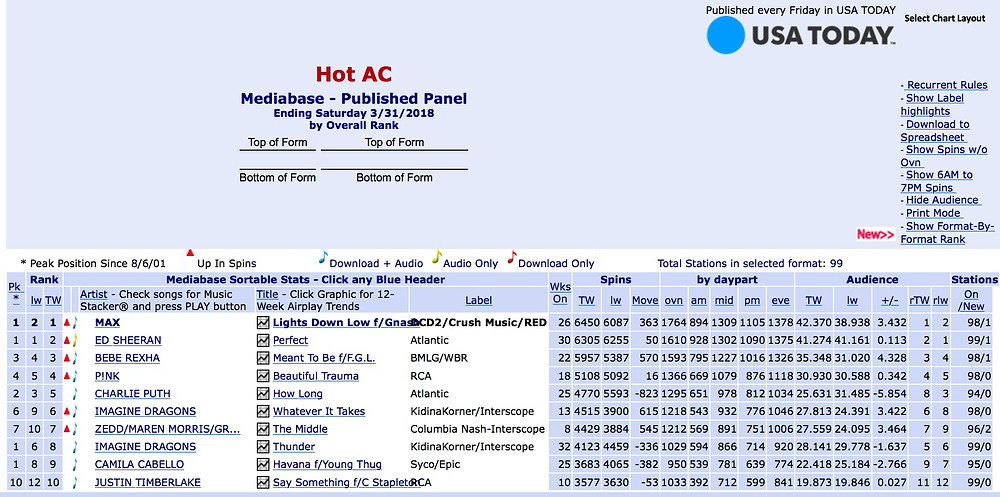
Task: Open the trend graph icon beside Beautiful Trauma
Action: 263,376
